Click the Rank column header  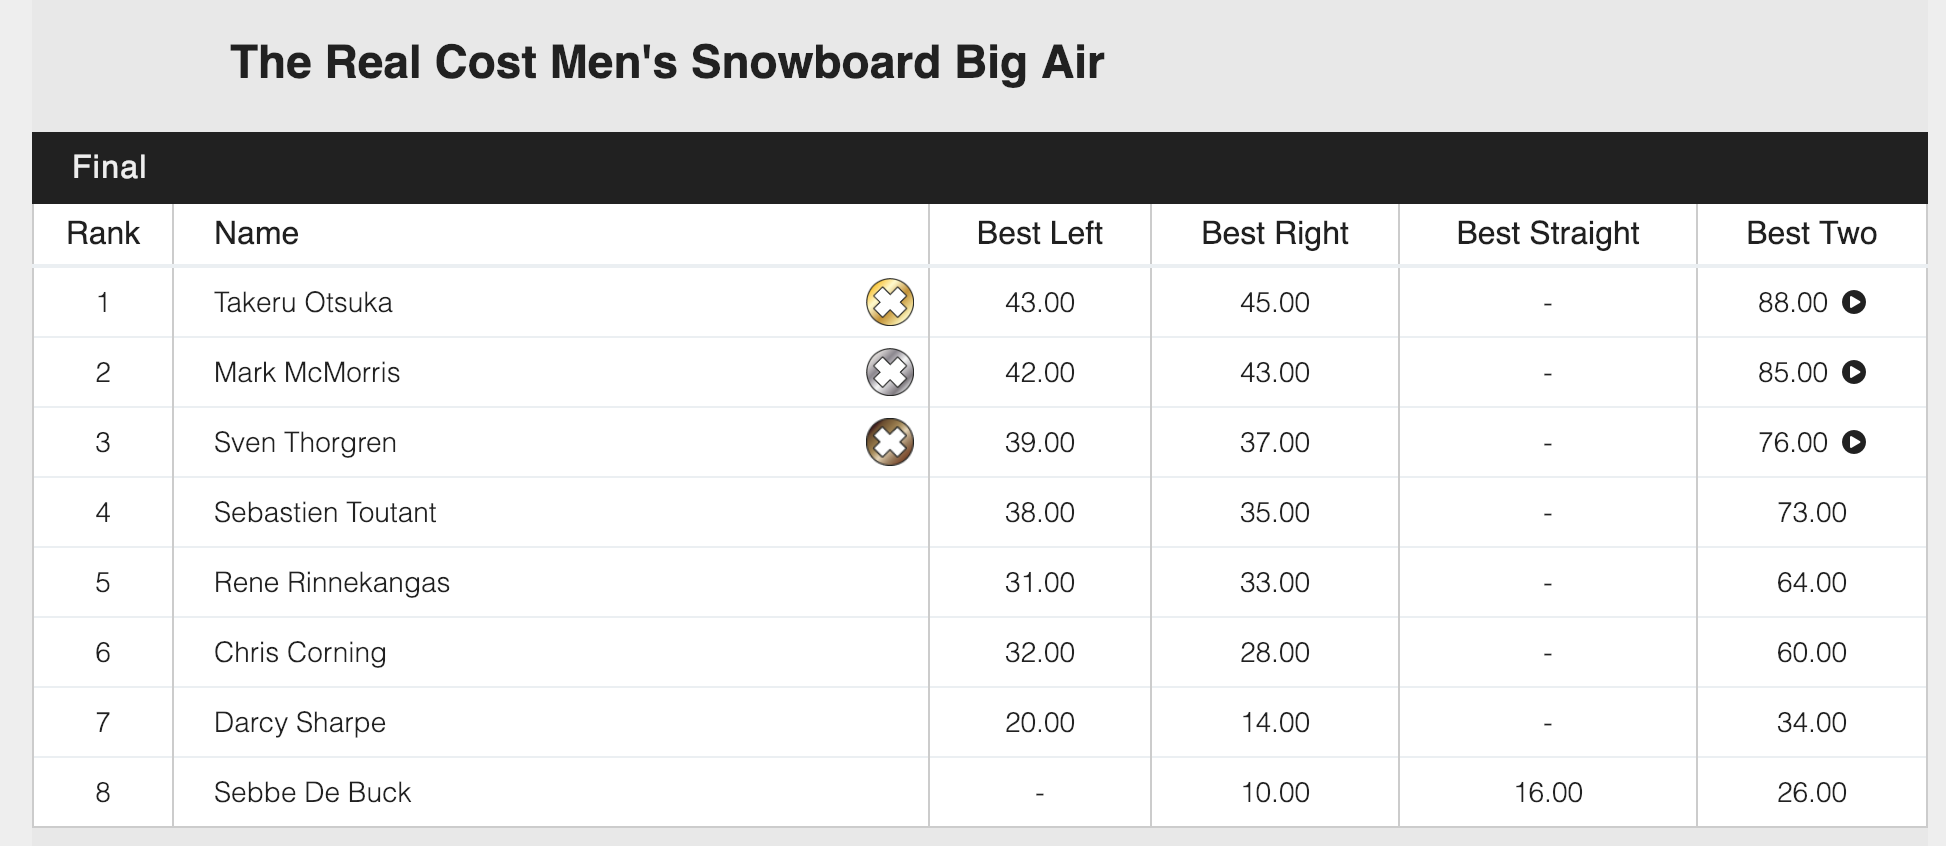[x=103, y=233]
